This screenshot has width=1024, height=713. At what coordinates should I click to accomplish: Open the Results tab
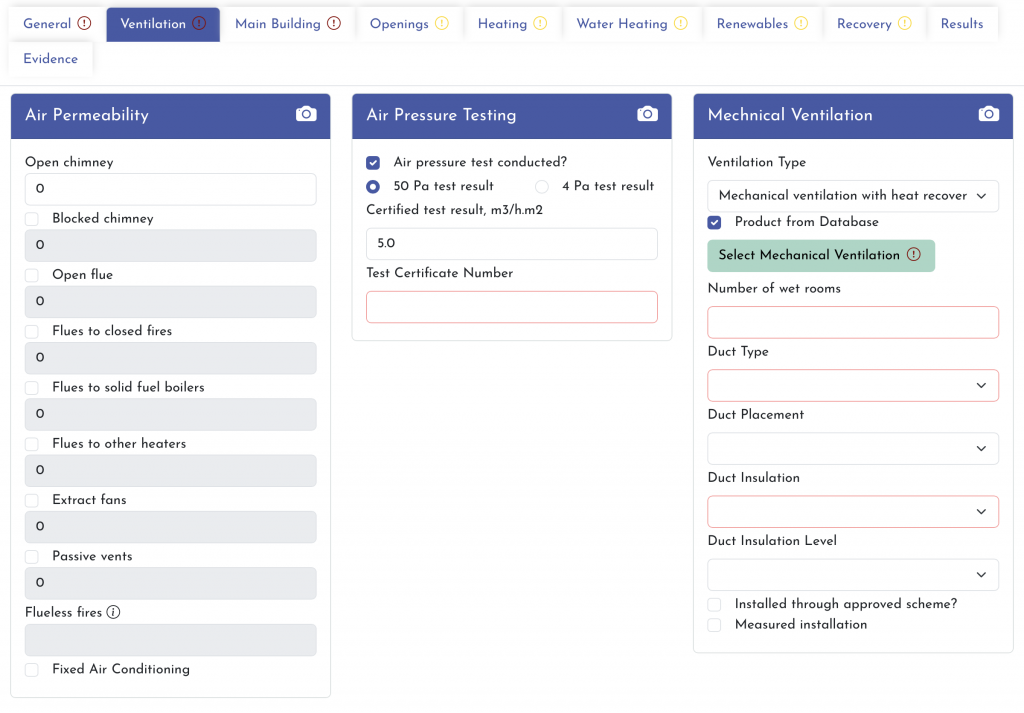pyautogui.click(x=961, y=24)
